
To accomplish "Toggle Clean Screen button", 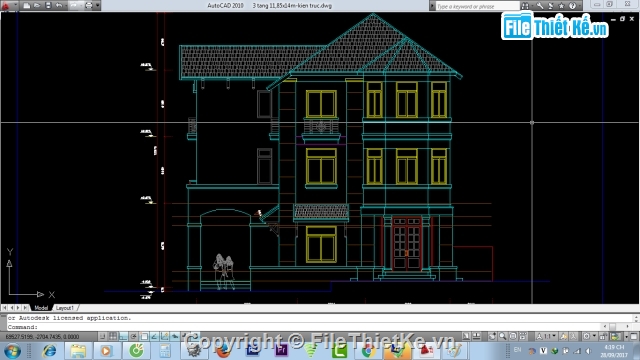I will [x=634, y=336].
